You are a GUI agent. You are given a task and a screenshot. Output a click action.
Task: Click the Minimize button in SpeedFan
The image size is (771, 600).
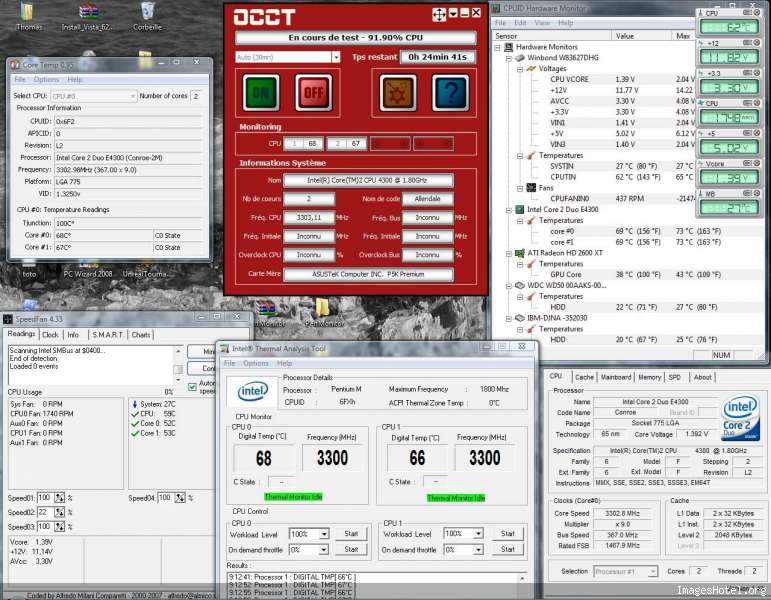click(x=202, y=352)
